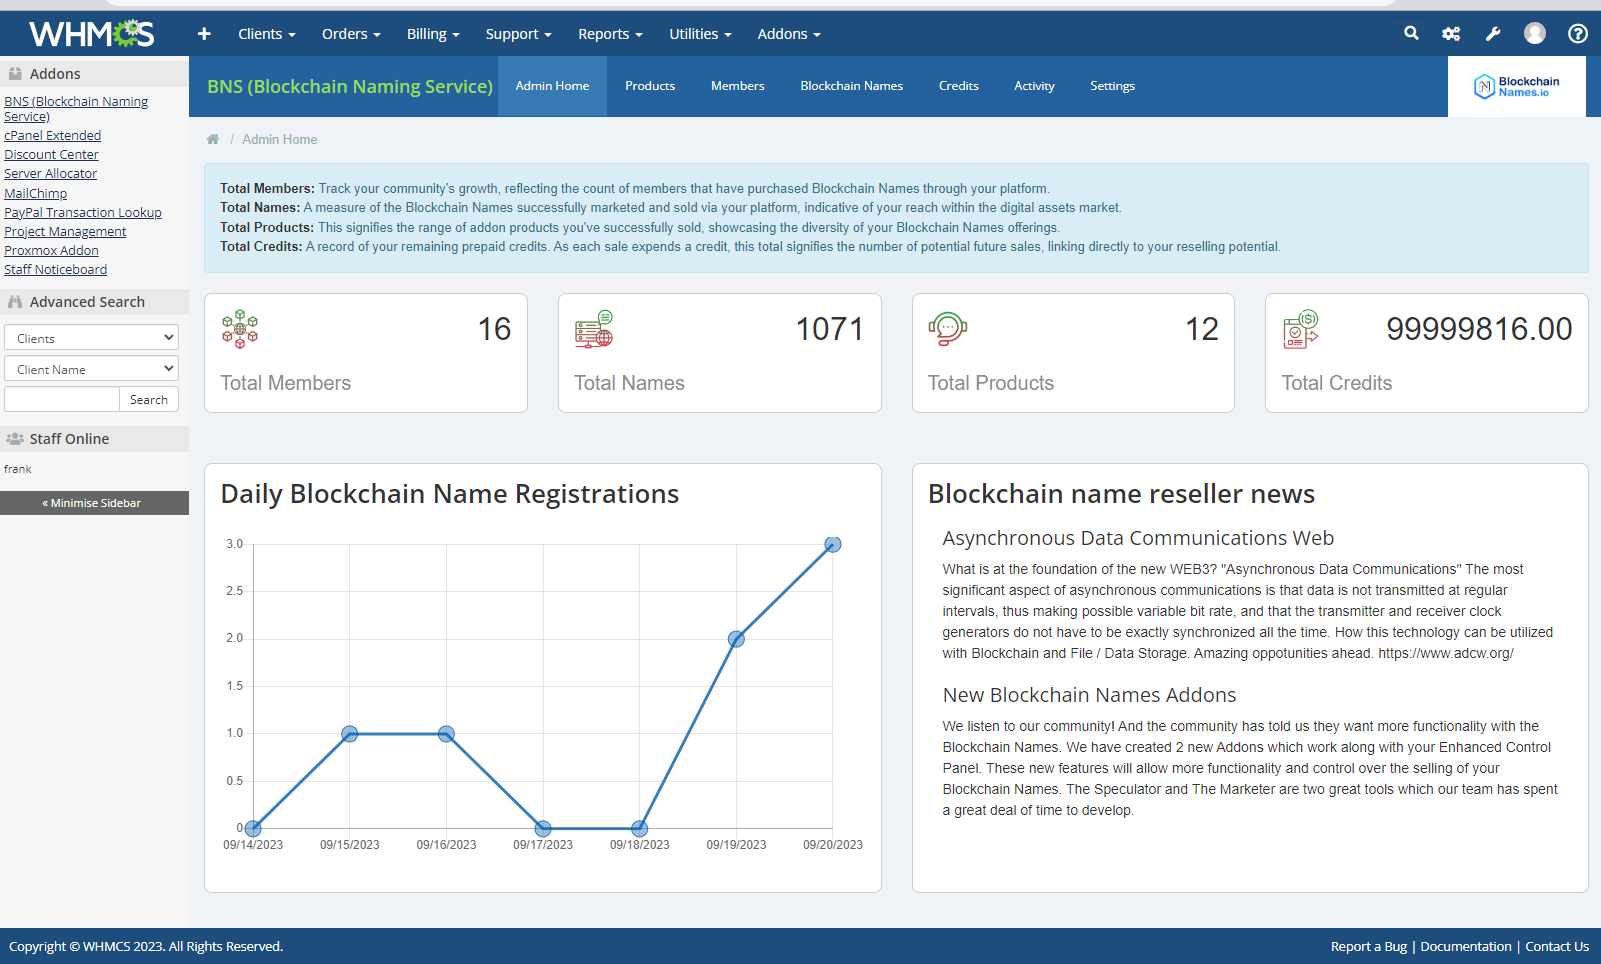1601x964 pixels.
Task: Open the user account avatar
Action: click(x=1535, y=34)
